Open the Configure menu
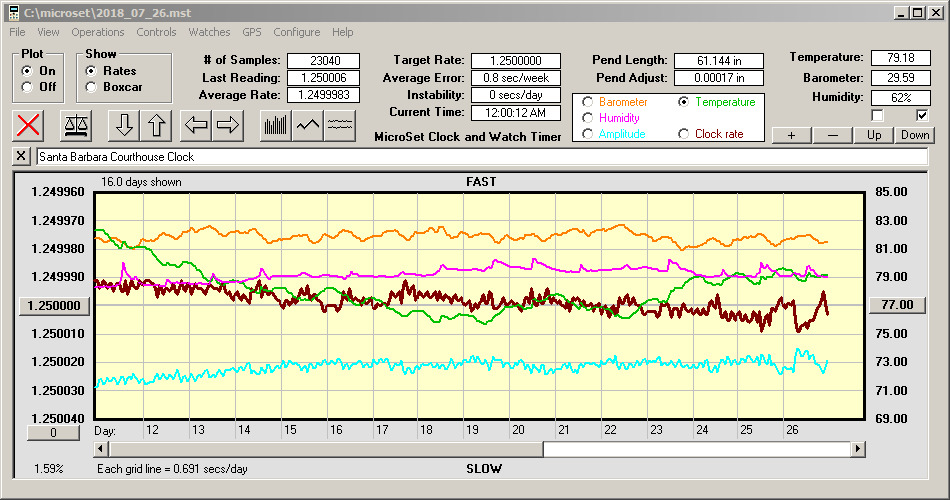This screenshot has height=500, width=950. (x=297, y=32)
